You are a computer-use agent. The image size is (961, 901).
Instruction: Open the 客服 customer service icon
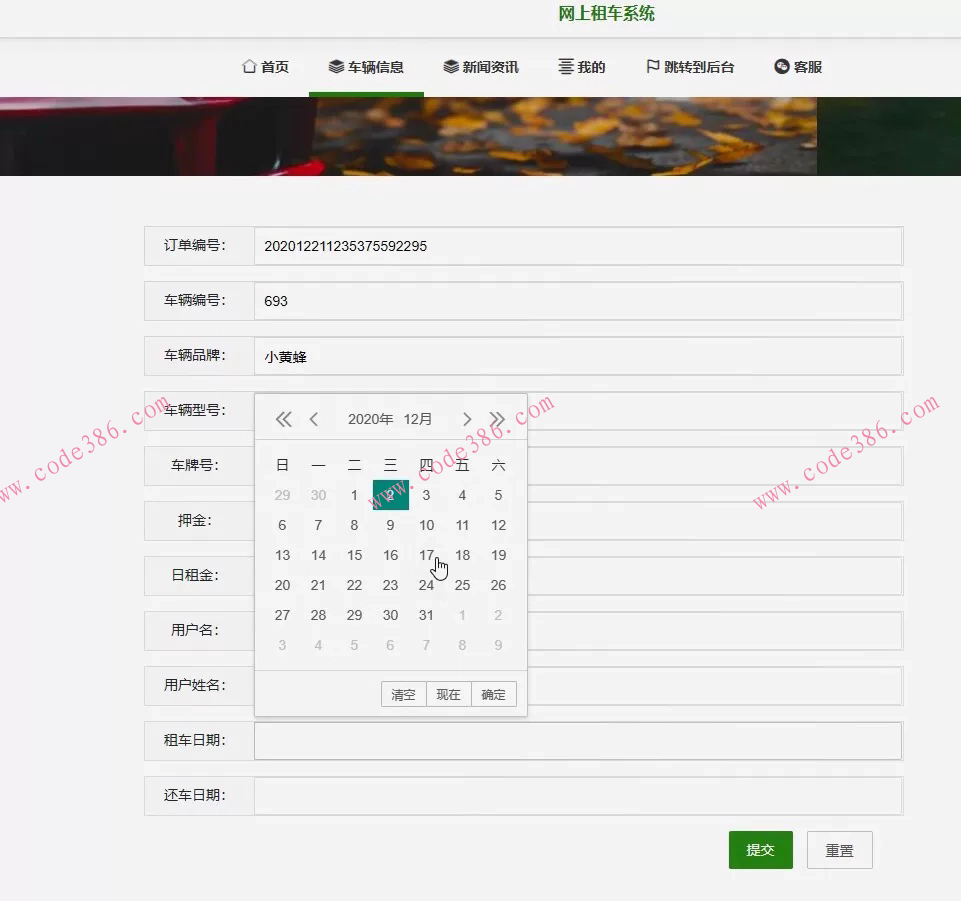tap(782, 66)
